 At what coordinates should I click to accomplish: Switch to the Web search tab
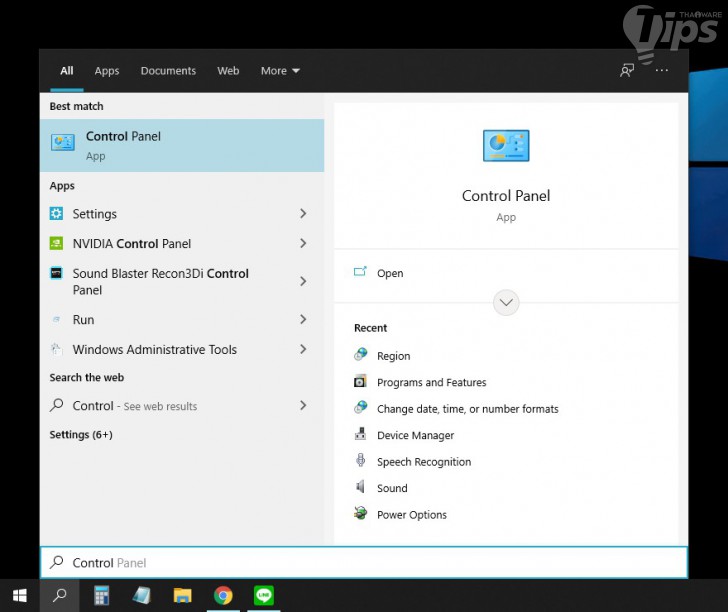point(228,71)
